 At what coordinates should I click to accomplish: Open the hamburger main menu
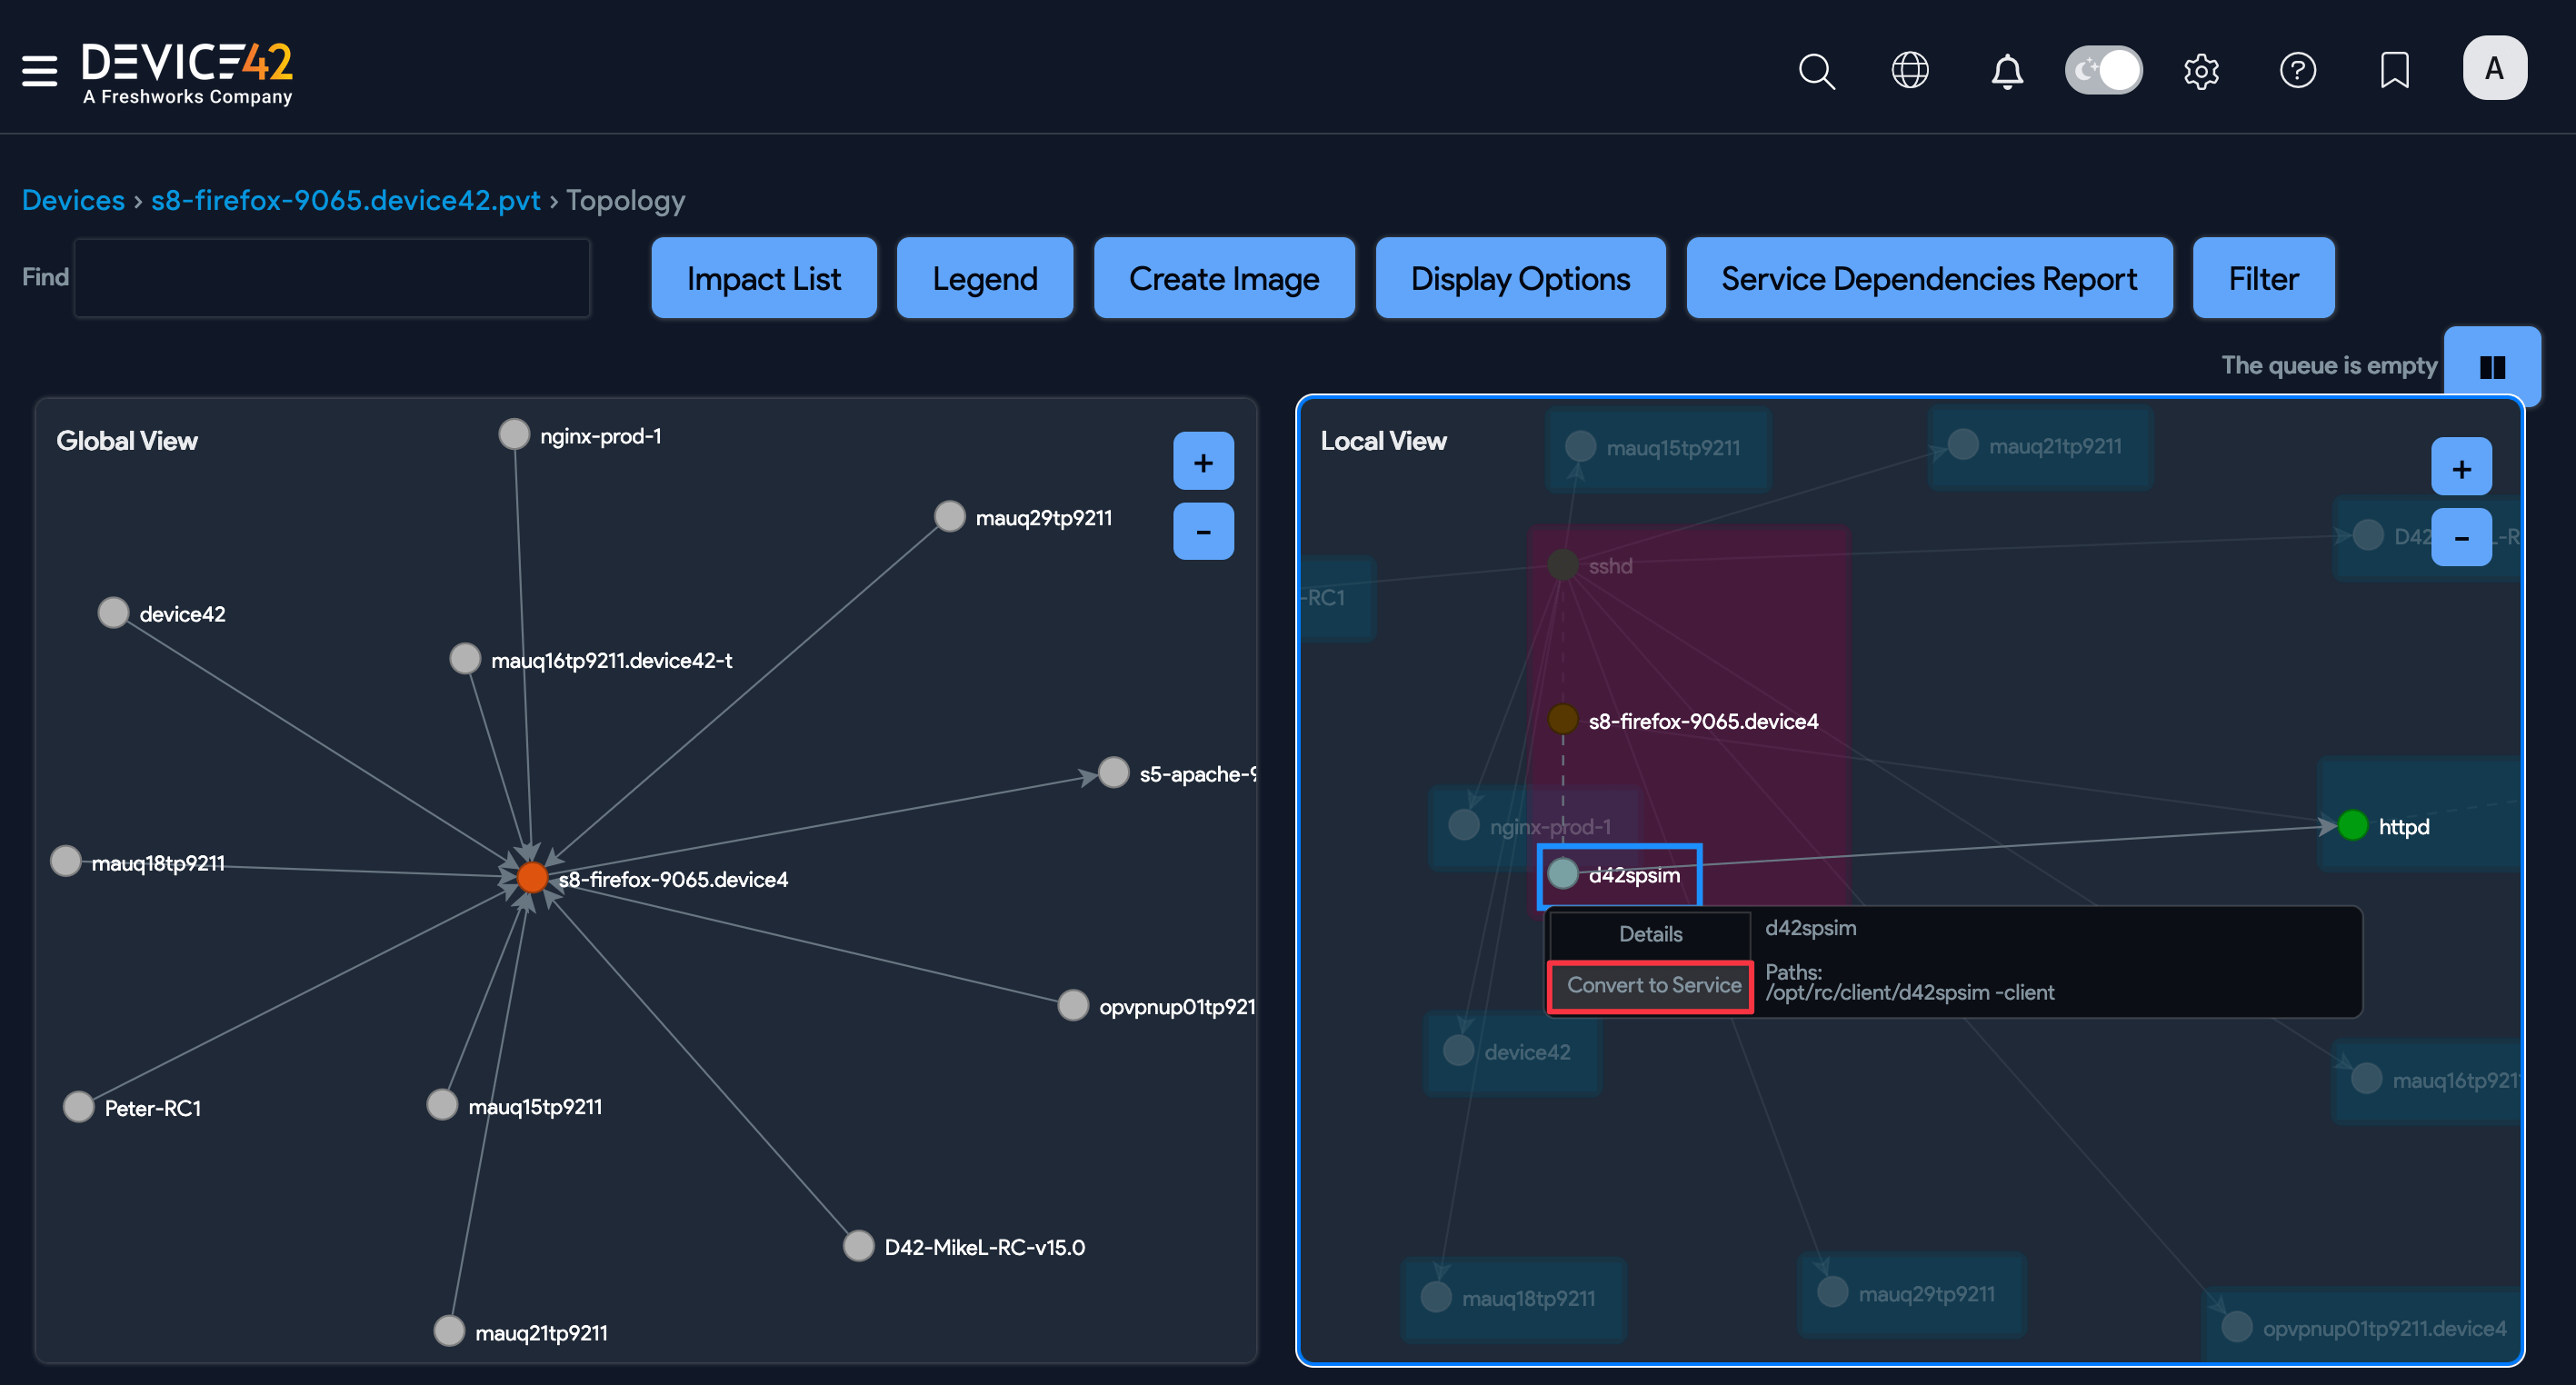coord(39,70)
